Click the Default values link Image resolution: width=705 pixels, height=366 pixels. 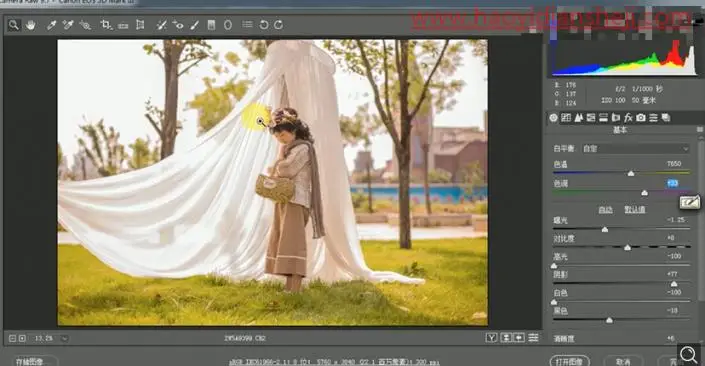pos(634,210)
